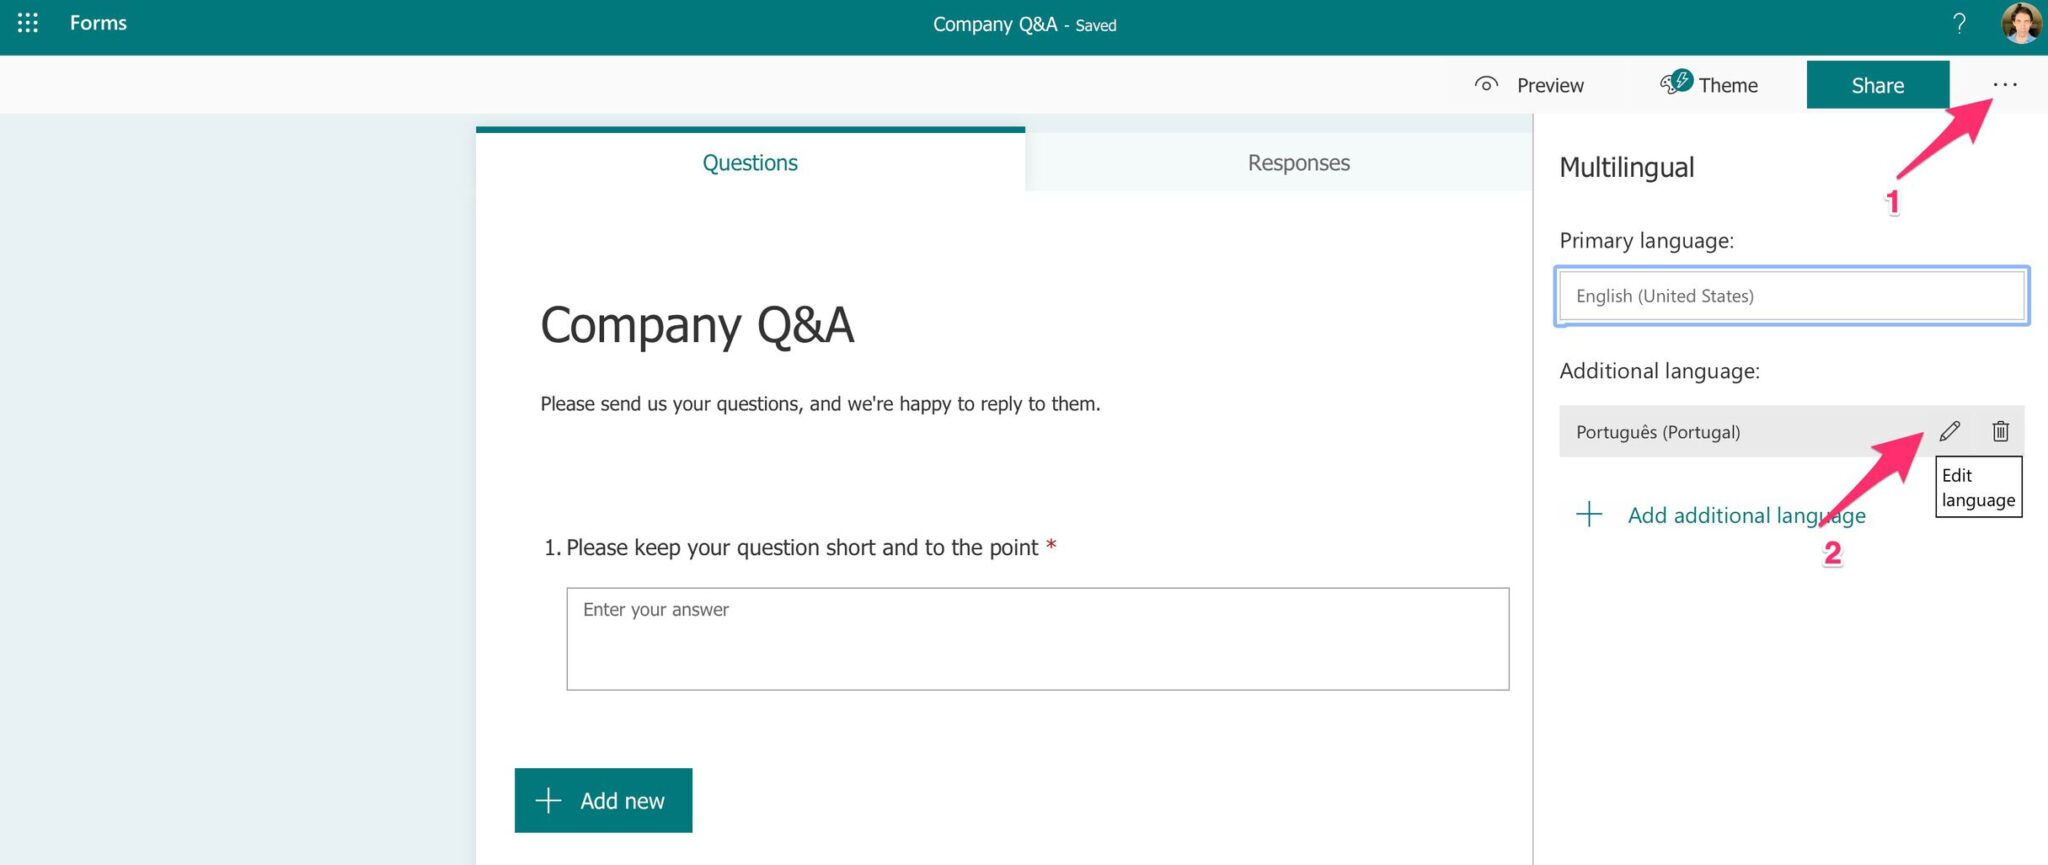
Task: Open the Primary language selector
Action: click(1789, 295)
